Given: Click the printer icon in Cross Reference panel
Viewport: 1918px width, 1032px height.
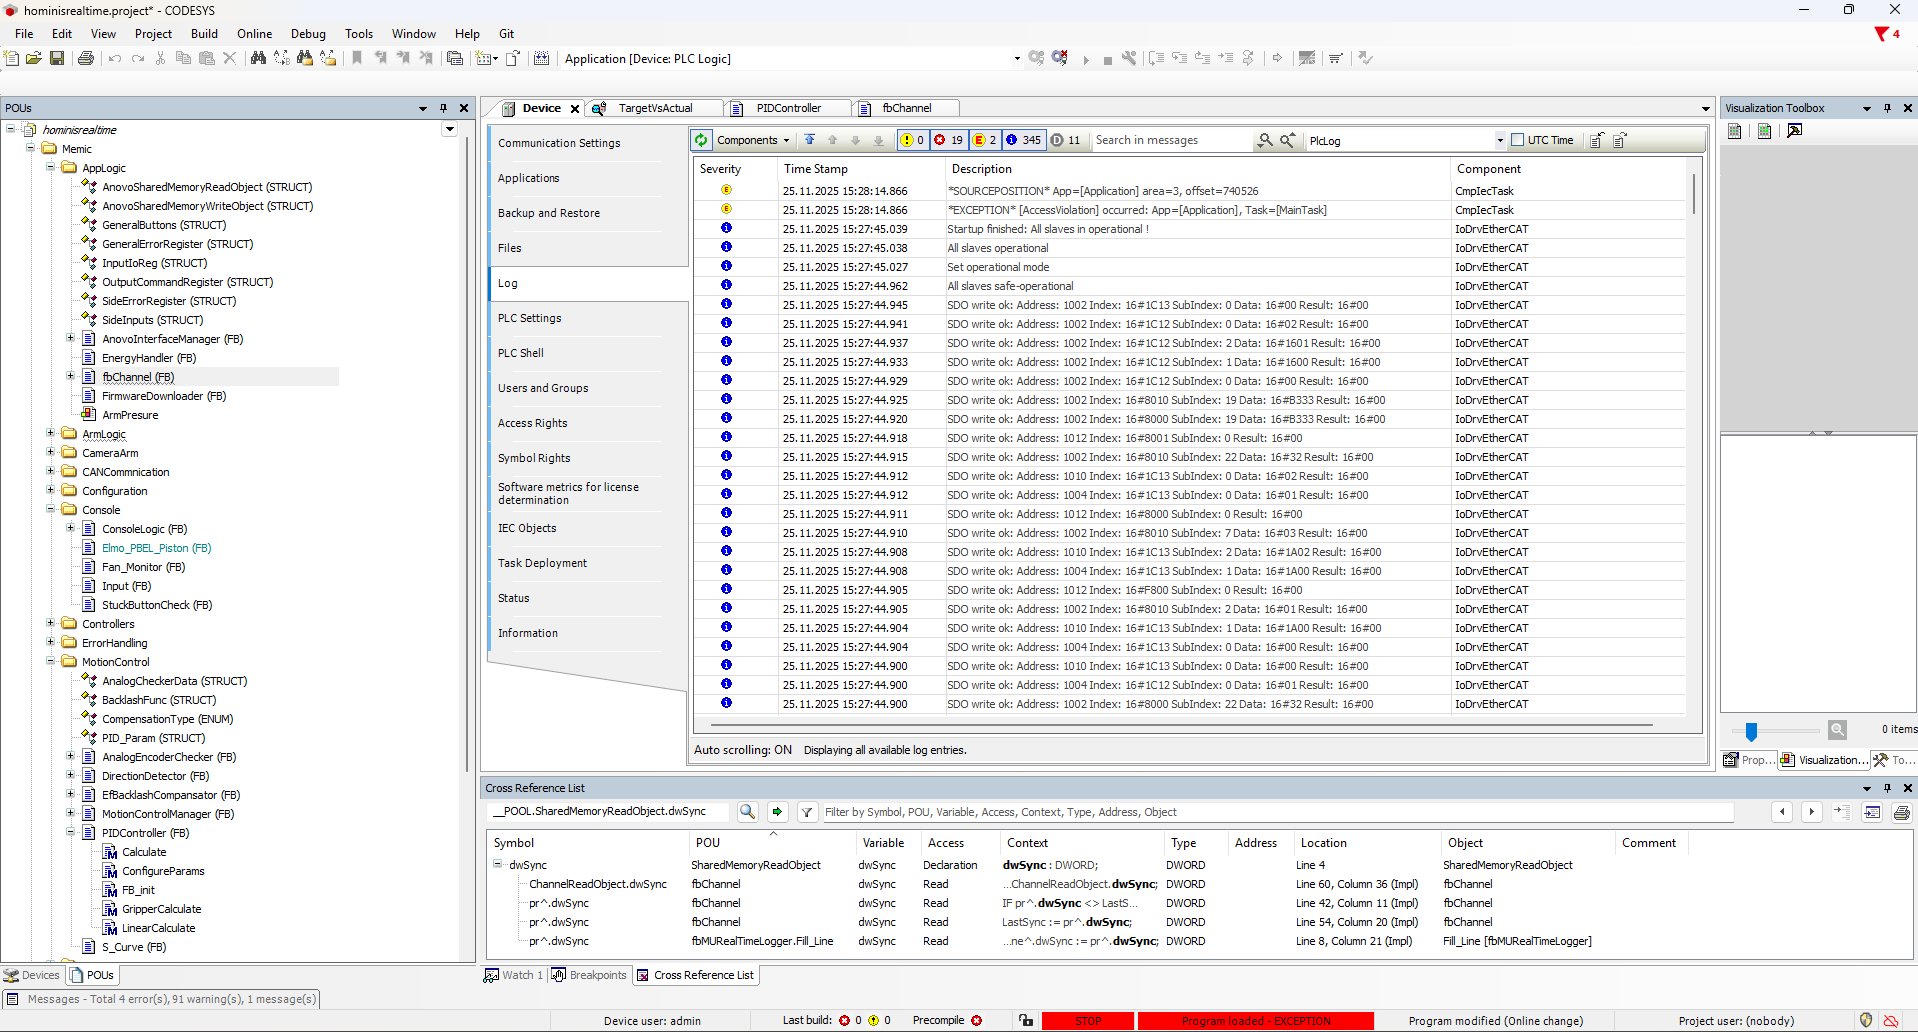Looking at the screenshot, I should 1901,812.
